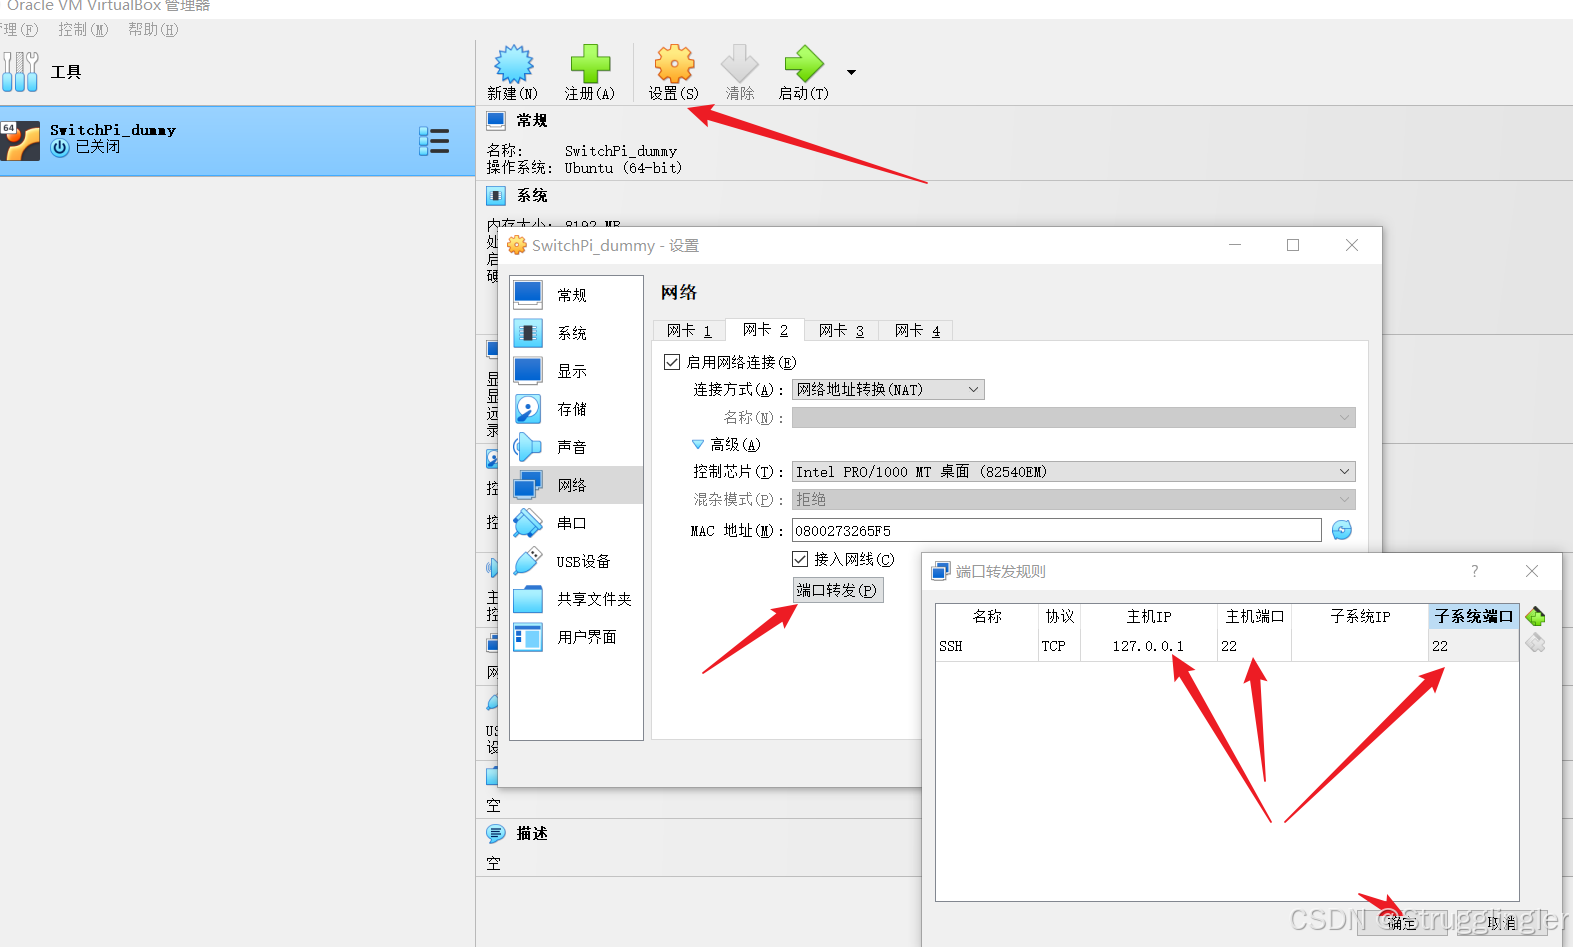Click the guest port 22 cell
Image resolution: width=1573 pixels, height=947 pixels.
click(x=1474, y=646)
